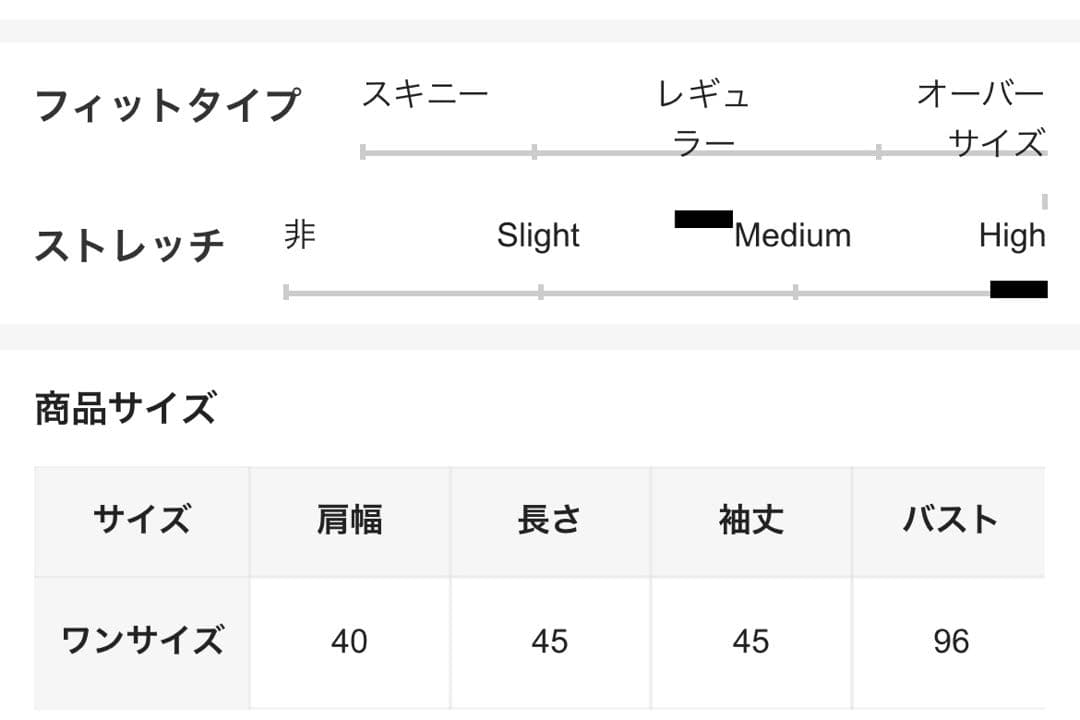This screenshot has height=720, width=1080.
Task: Click the Medium stretch label
Action: point(793,236)
